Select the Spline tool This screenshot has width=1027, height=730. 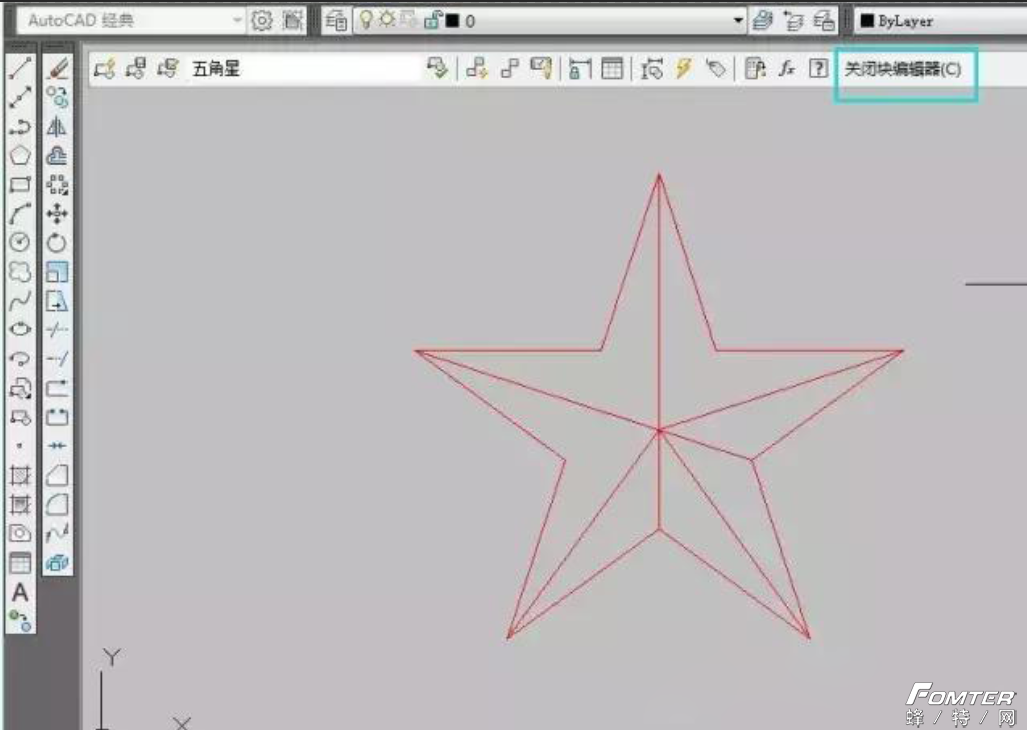point(20,301)
